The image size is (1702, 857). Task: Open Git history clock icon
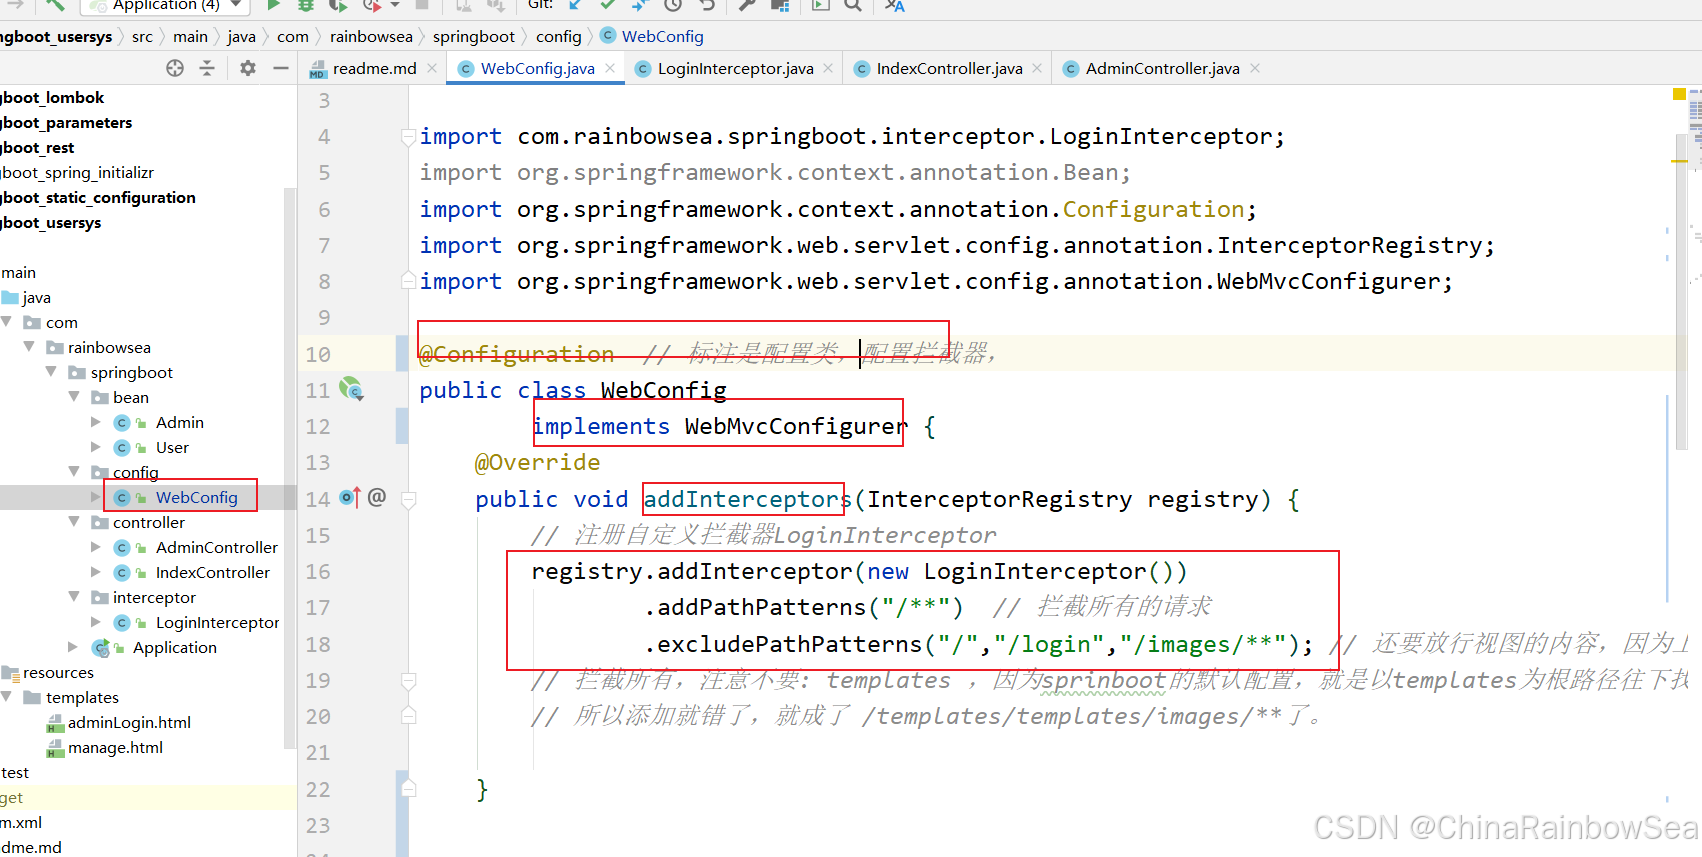674,5
